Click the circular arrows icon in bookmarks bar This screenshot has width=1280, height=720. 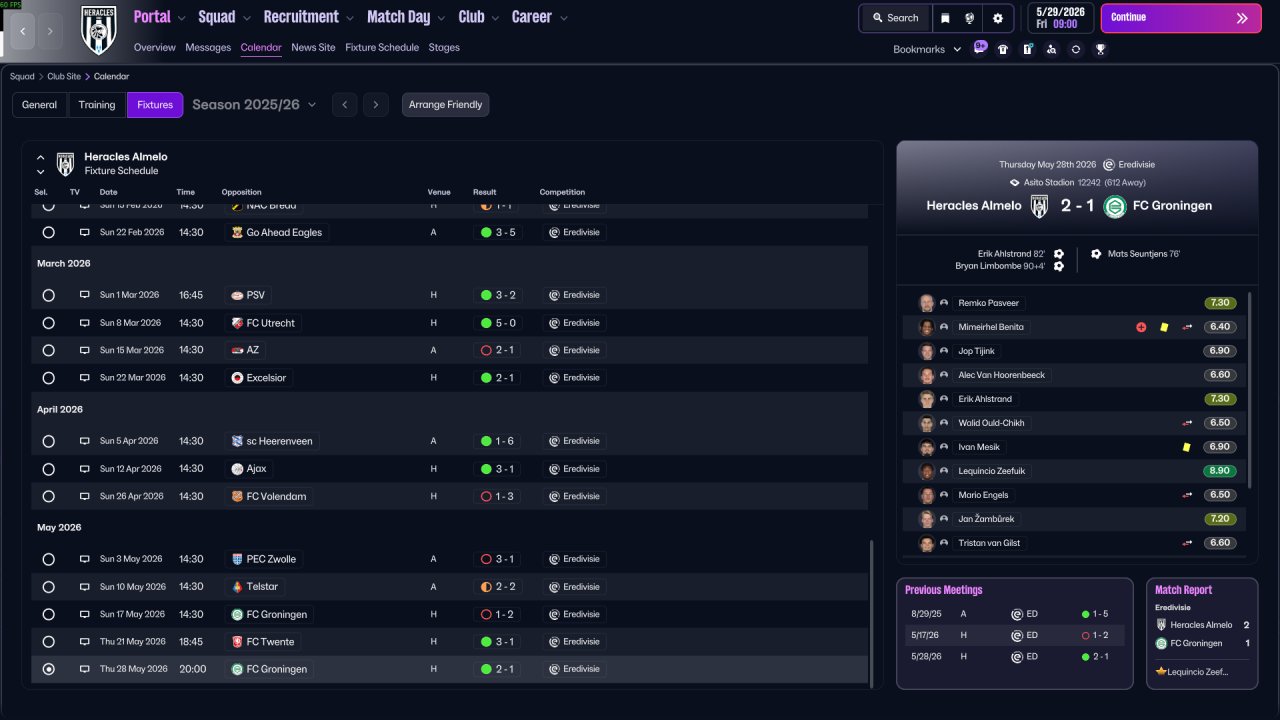(x=1076, y=49)
